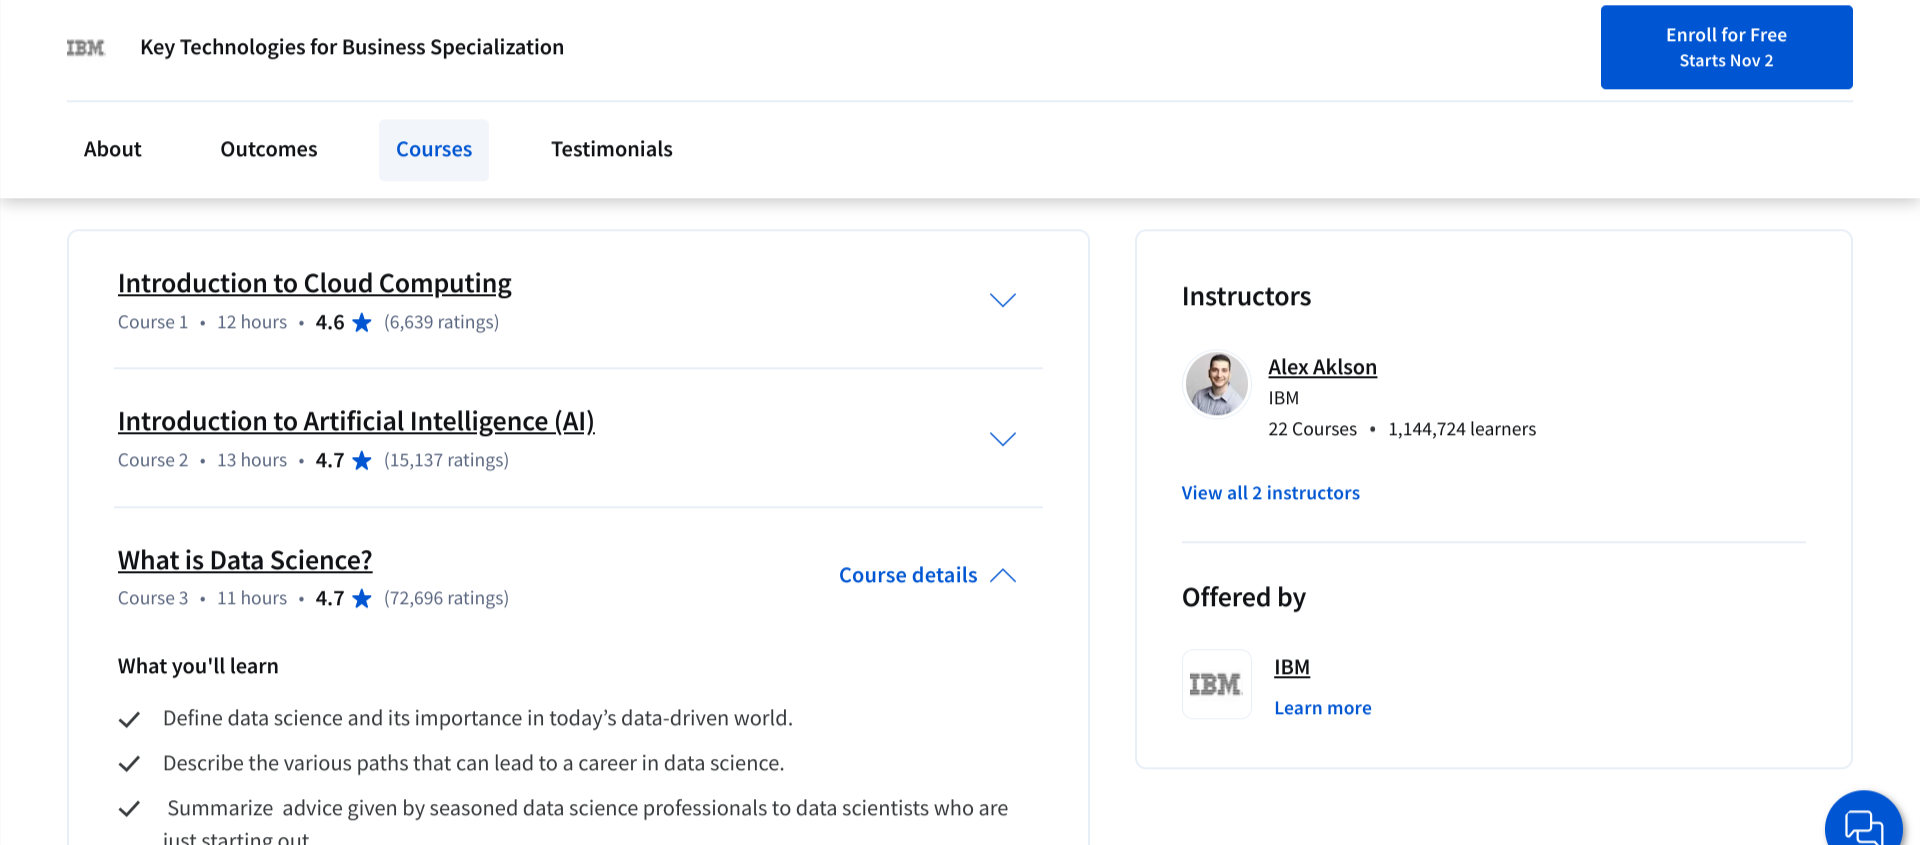Viewport: 1920px width, 845px height.
Task: Click the star on the Data Science rating
Action: click(x=362, y=599)
